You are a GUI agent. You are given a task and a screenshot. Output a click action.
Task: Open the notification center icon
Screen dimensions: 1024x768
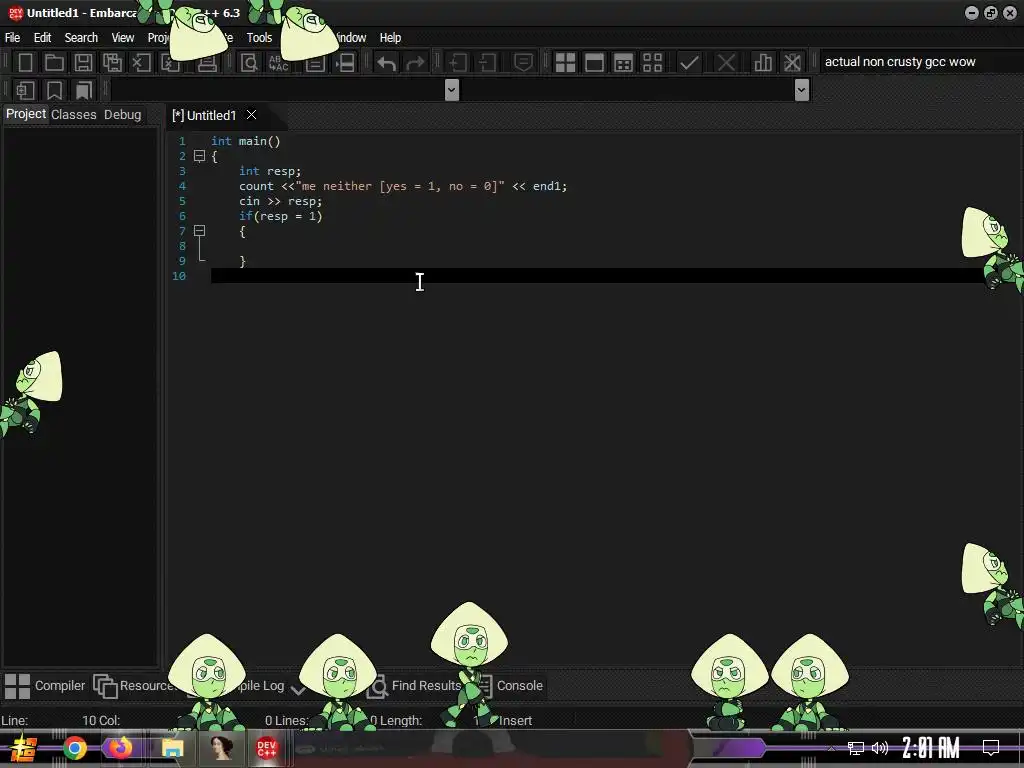point(991,747)
